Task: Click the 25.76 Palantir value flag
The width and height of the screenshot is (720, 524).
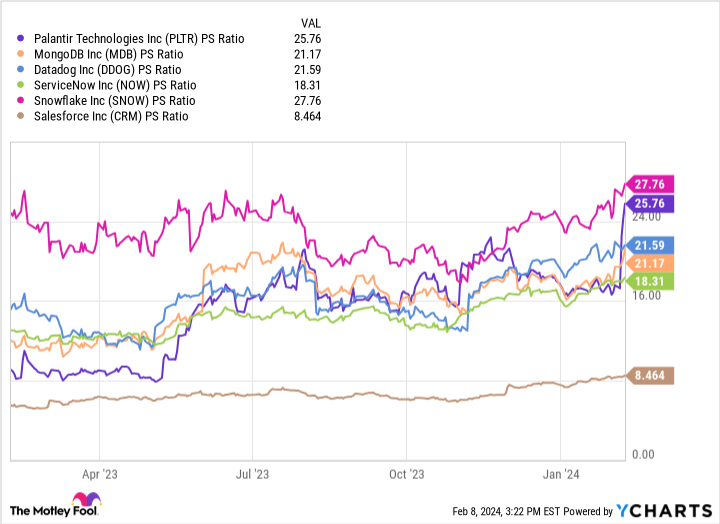Action: (651, 203)
